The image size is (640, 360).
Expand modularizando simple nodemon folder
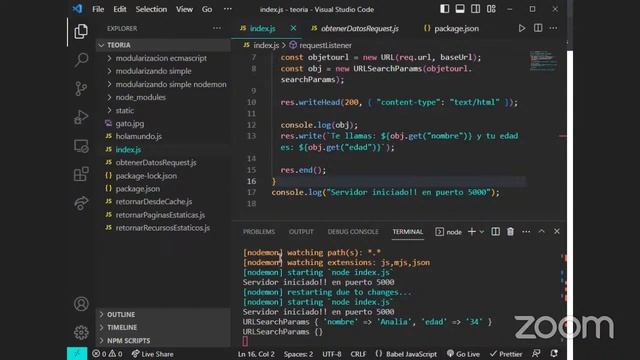point(163,84)
